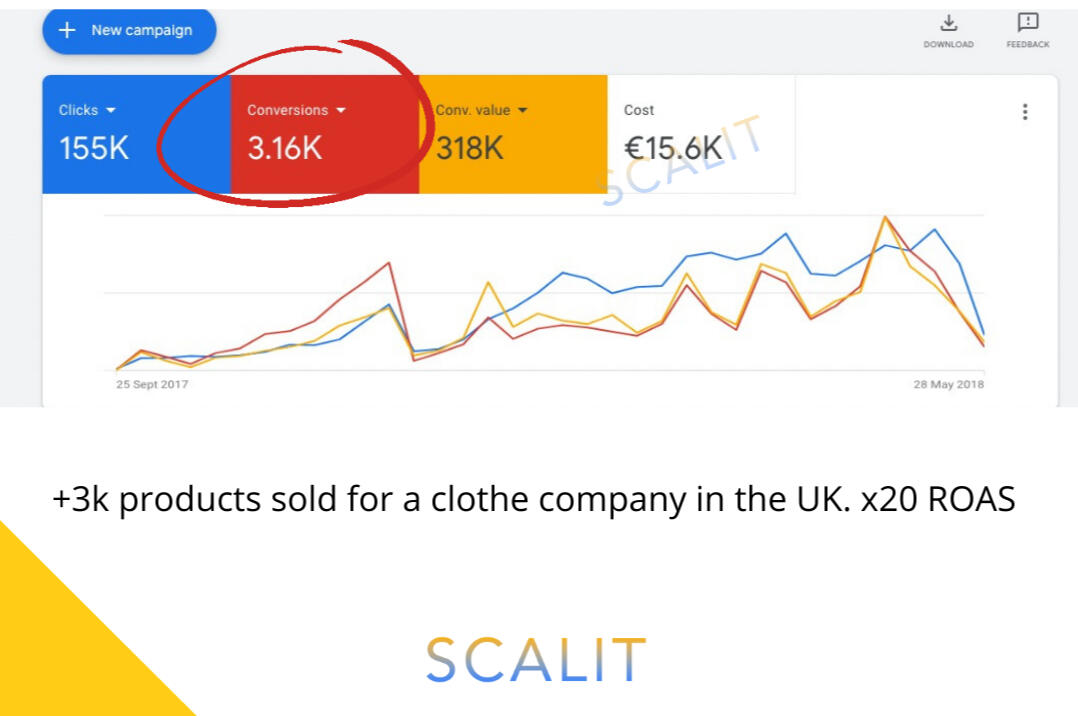This screenshot has width=1078, height=716.
Task: Expand the Conv. value dropdown arrow
Action: (x=522, y=110)
